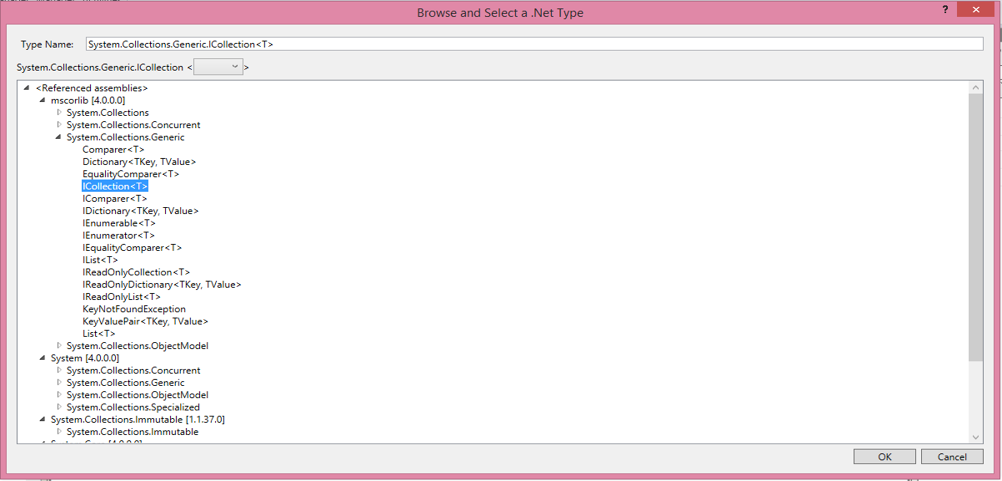Click the Type Name input field

[534, 44]
